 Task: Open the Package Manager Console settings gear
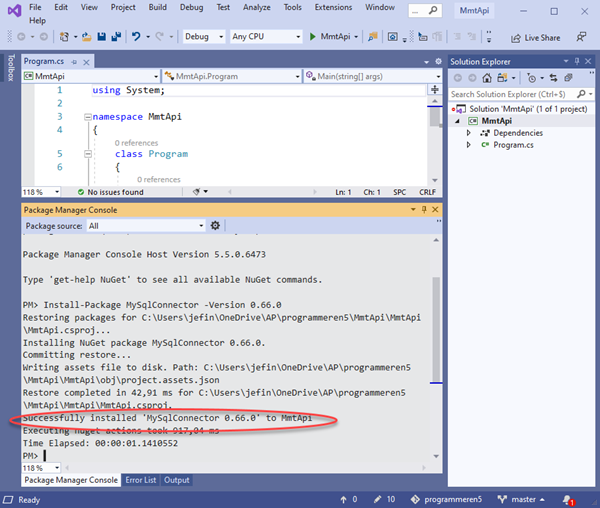[x=215, y=226]
